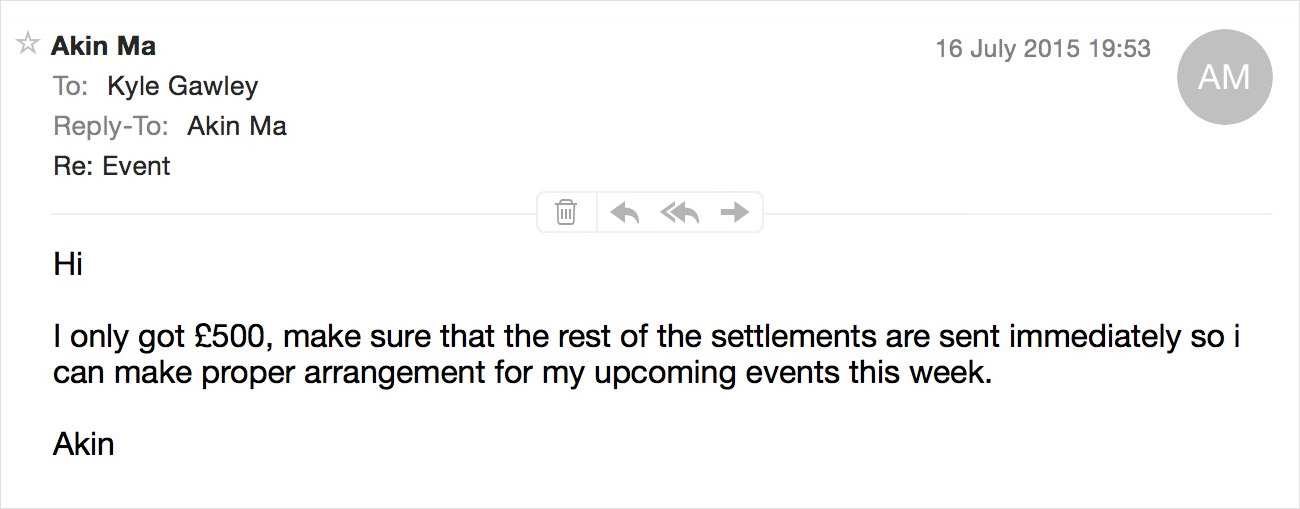The width and height of the screenshot is (1300, 509).
Task: Toggle the star next to Akin Ma
Action: tap(28, 44)
